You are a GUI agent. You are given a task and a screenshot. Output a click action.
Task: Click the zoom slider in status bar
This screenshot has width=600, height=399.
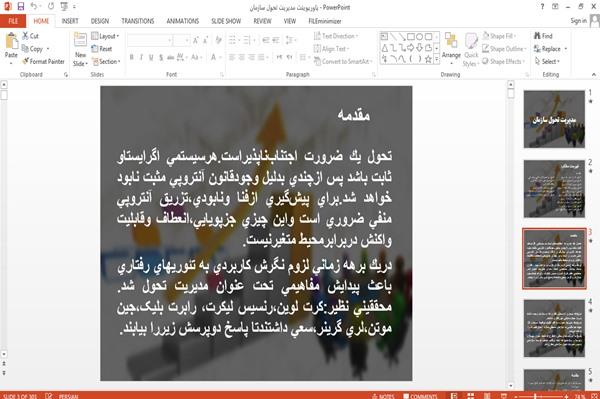541,396
